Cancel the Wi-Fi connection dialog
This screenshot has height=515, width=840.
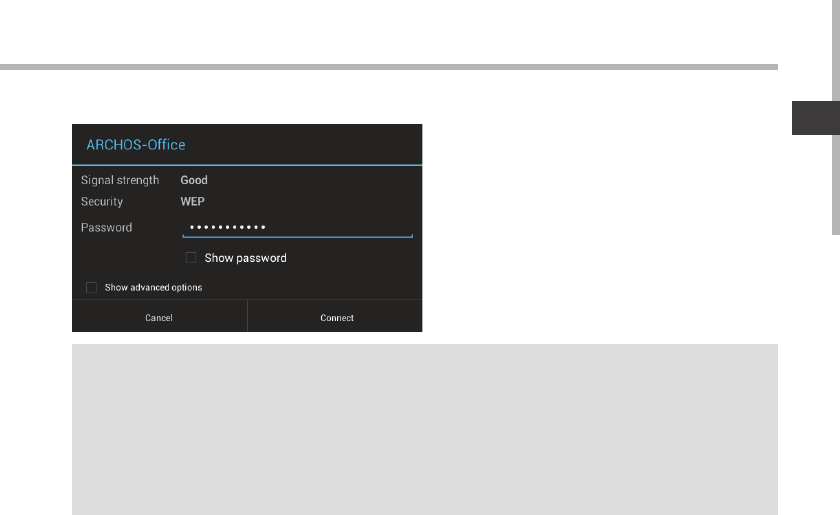click(160, 316)
